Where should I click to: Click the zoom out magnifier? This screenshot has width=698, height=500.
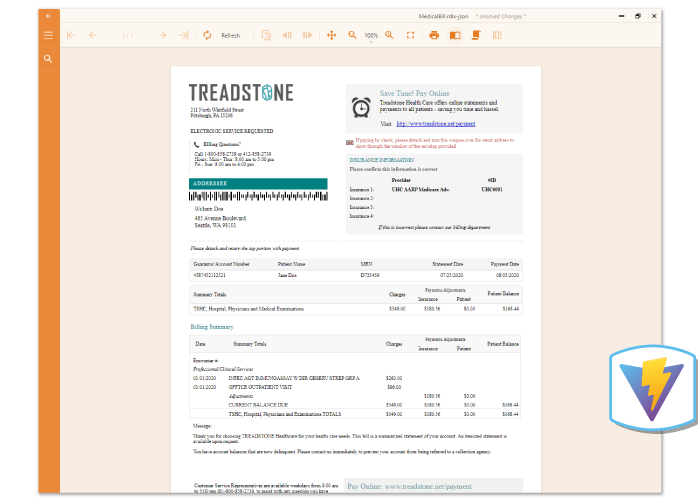click(x=352, y=36)
